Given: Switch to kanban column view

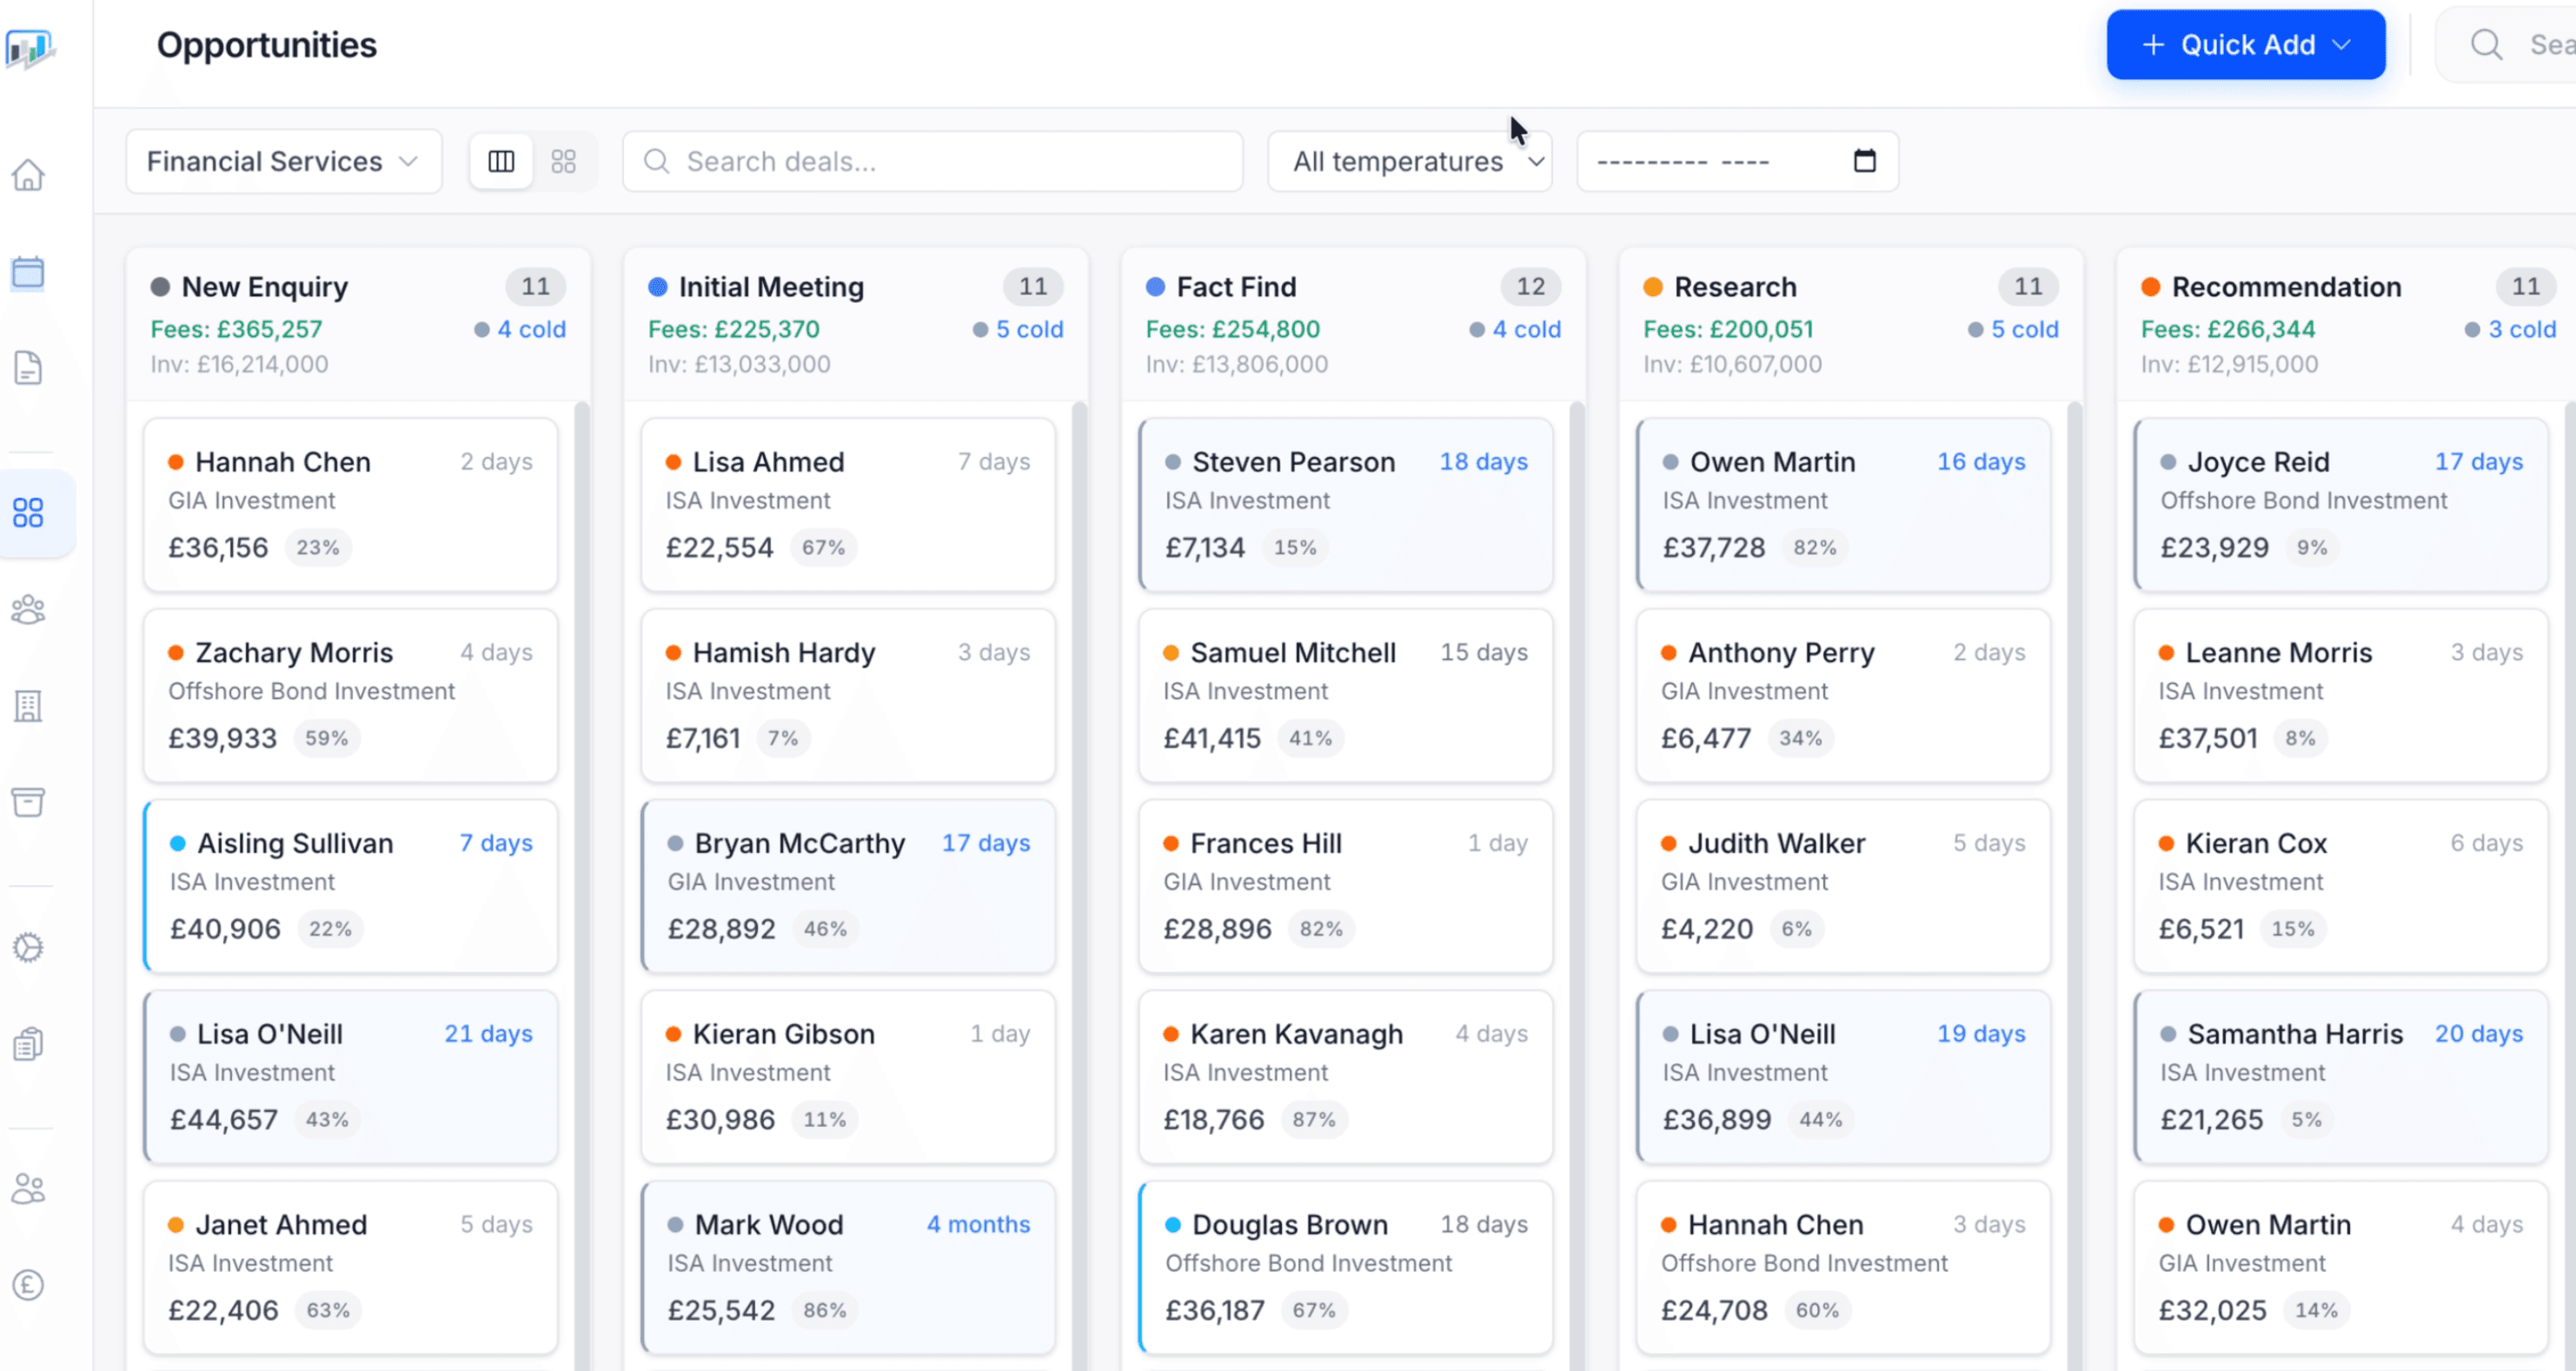Looking at the screenshot, I should [501, 161].
